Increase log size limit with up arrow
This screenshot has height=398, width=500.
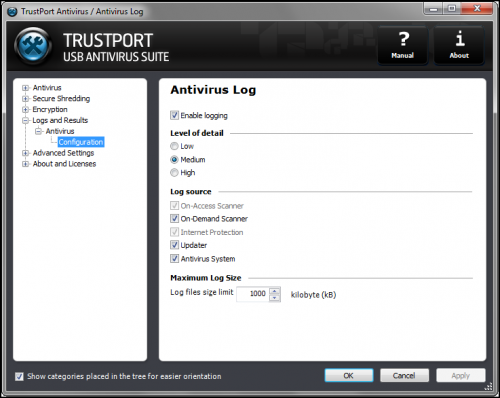(x=275, y=291)
